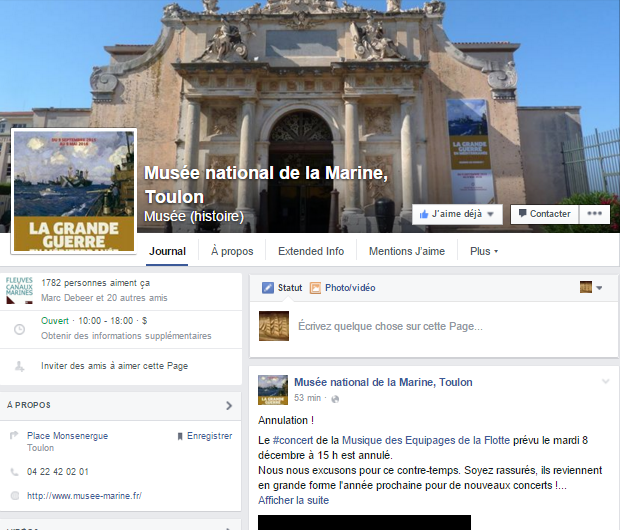Switch to the À propos tab
Viewport: 620px width, 530px height.
click(x=232, y=252)
